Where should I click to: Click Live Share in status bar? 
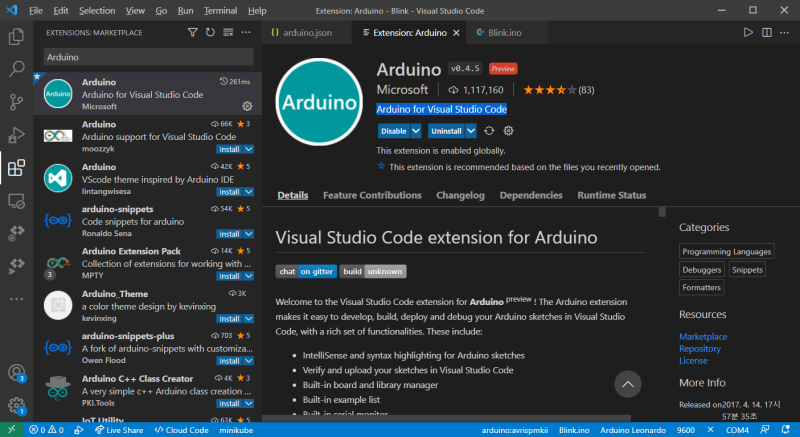click(119, 430)
